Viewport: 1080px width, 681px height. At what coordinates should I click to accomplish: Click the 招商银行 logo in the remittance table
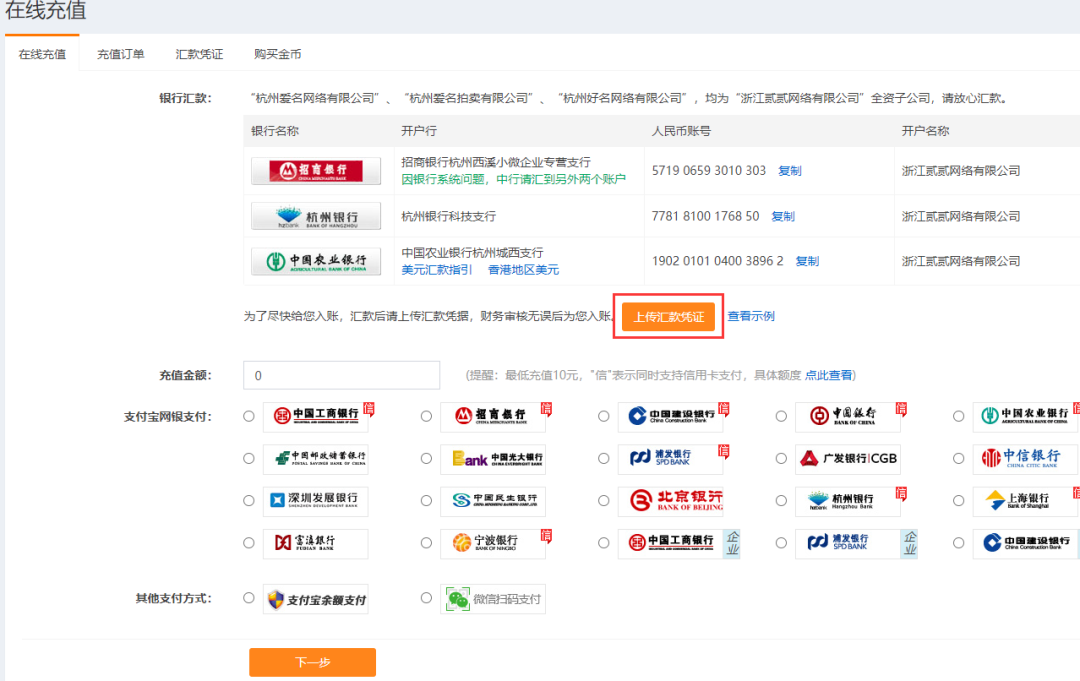[315, 171]
